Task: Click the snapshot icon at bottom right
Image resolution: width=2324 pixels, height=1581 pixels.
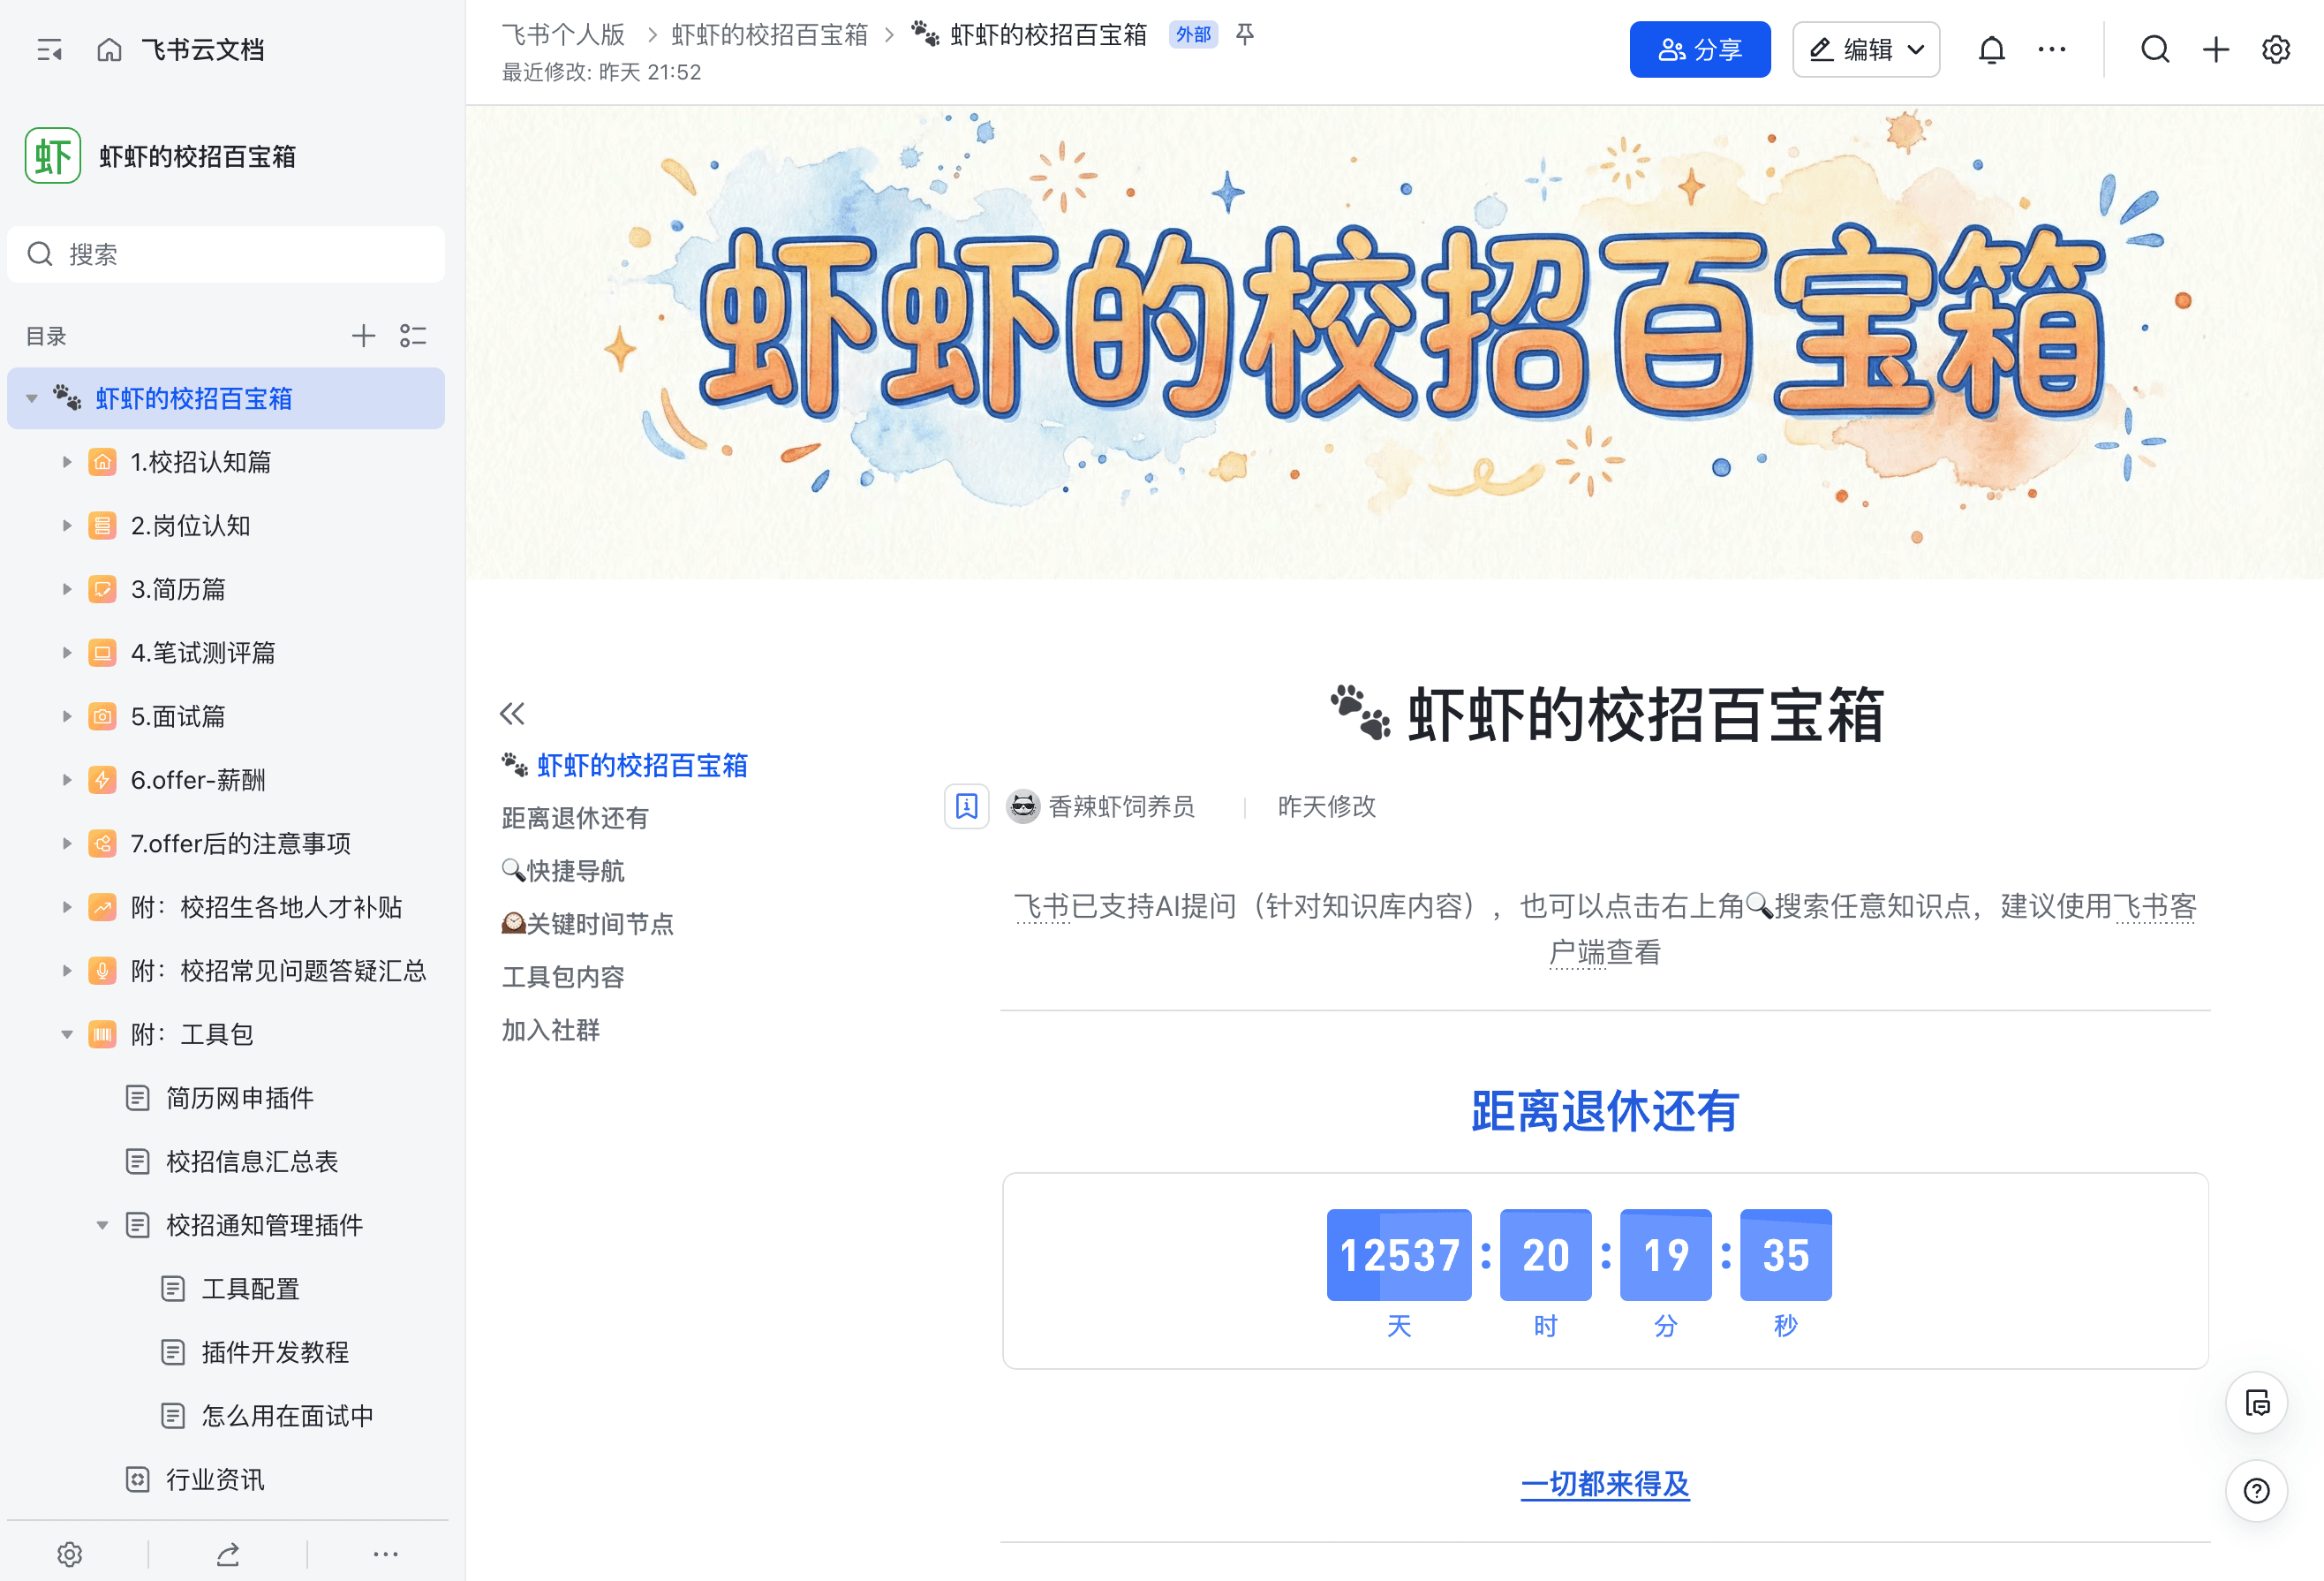Action: (x=2257, y=1402)
